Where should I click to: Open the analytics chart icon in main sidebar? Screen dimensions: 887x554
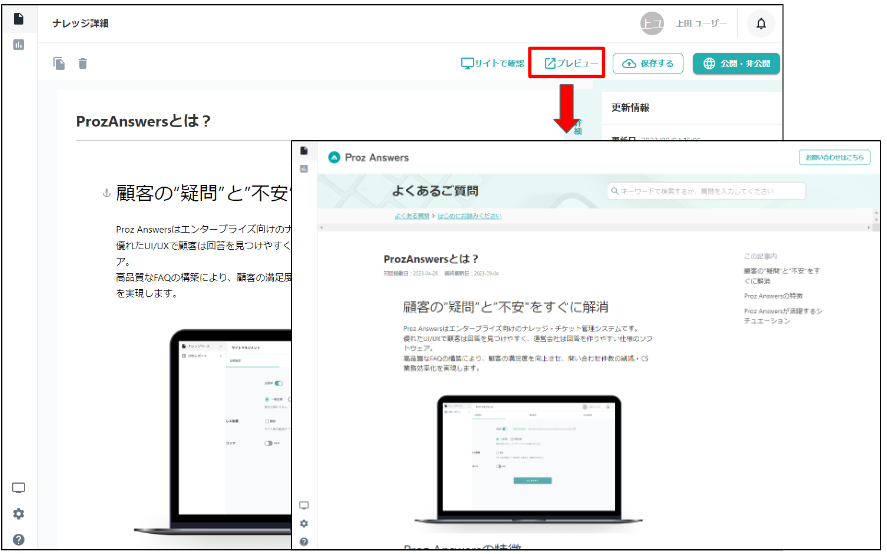pyautogui.click(x=19, y=44)
